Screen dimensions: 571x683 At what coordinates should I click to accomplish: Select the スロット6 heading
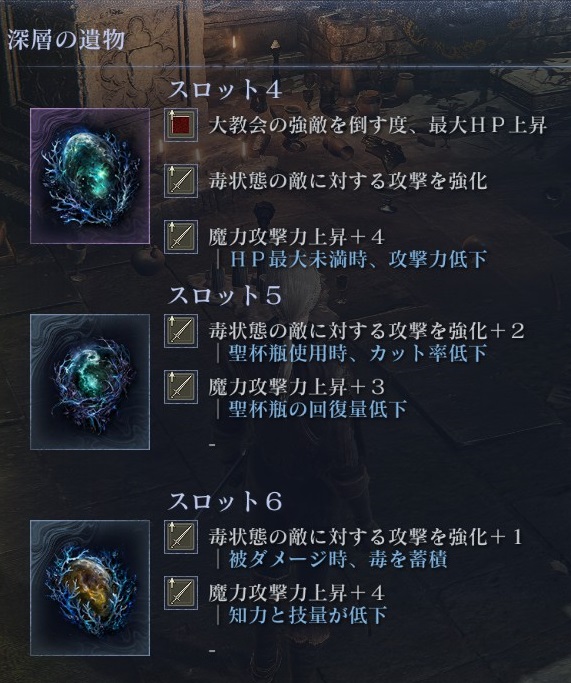[225, 501]
